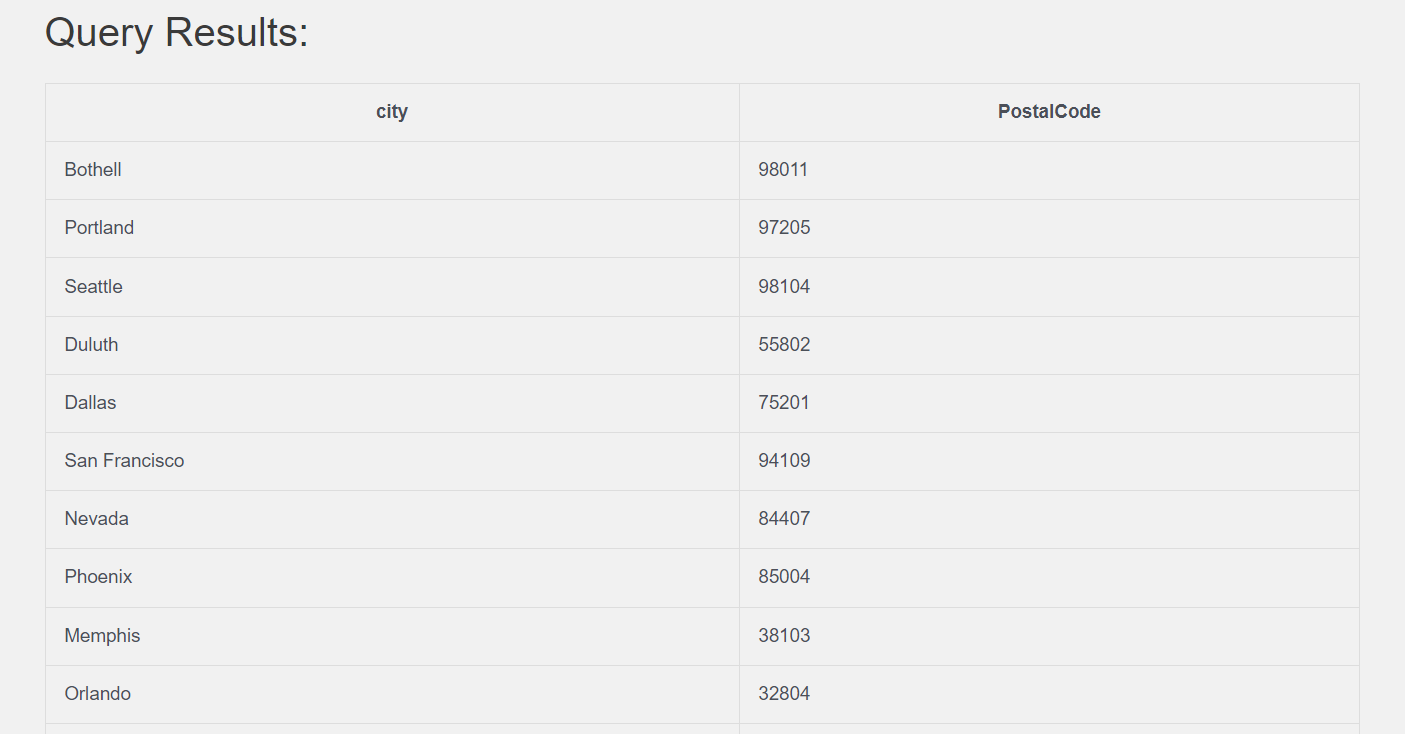The image size is (1405, 734).
Task: Click postal code 75201
Action: coord(784,403)
